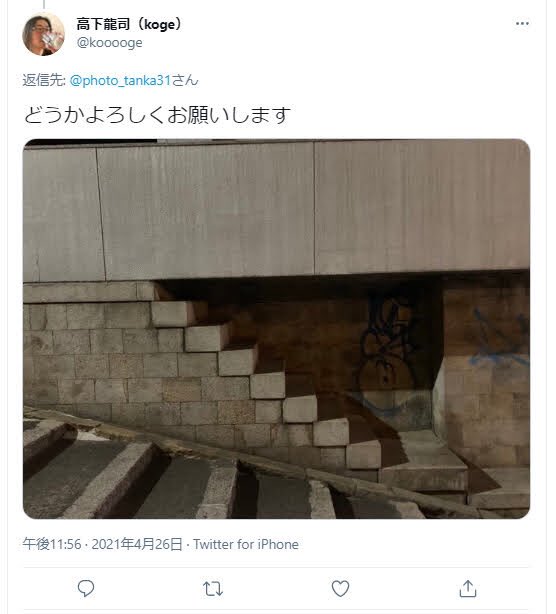This screenshot has height=614, width=556.
Task: Open display name 高下龍司（koge）
Action: [x=130, y=24]
